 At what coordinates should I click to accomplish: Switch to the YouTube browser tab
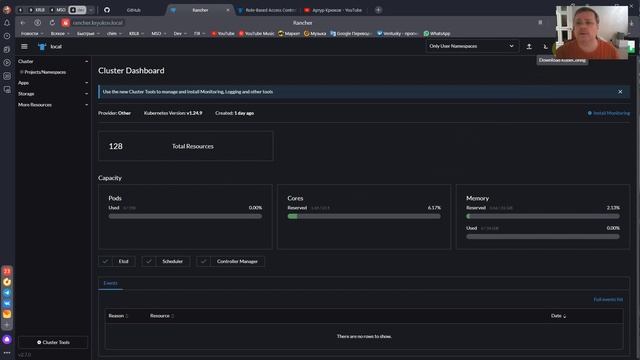click(333, 10)
